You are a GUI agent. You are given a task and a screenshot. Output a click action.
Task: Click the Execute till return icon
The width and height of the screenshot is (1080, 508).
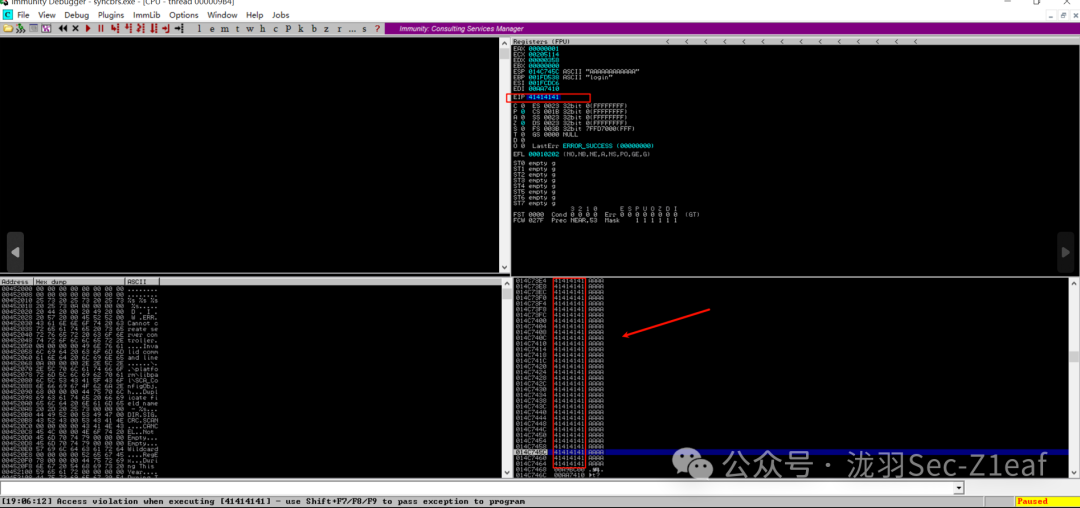(166, 28)
